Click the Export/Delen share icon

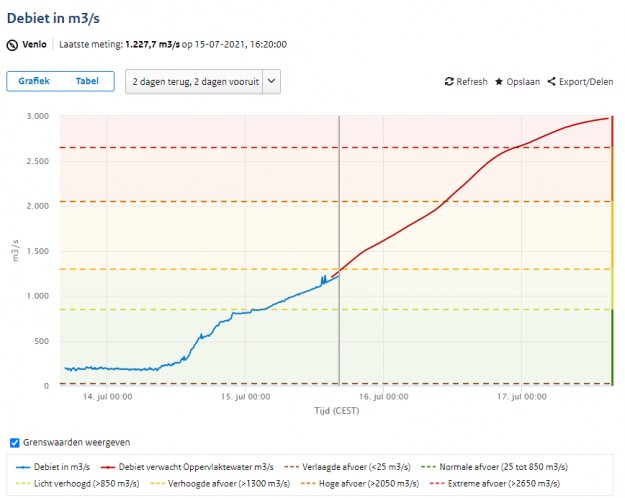click(x=551, y=82)
